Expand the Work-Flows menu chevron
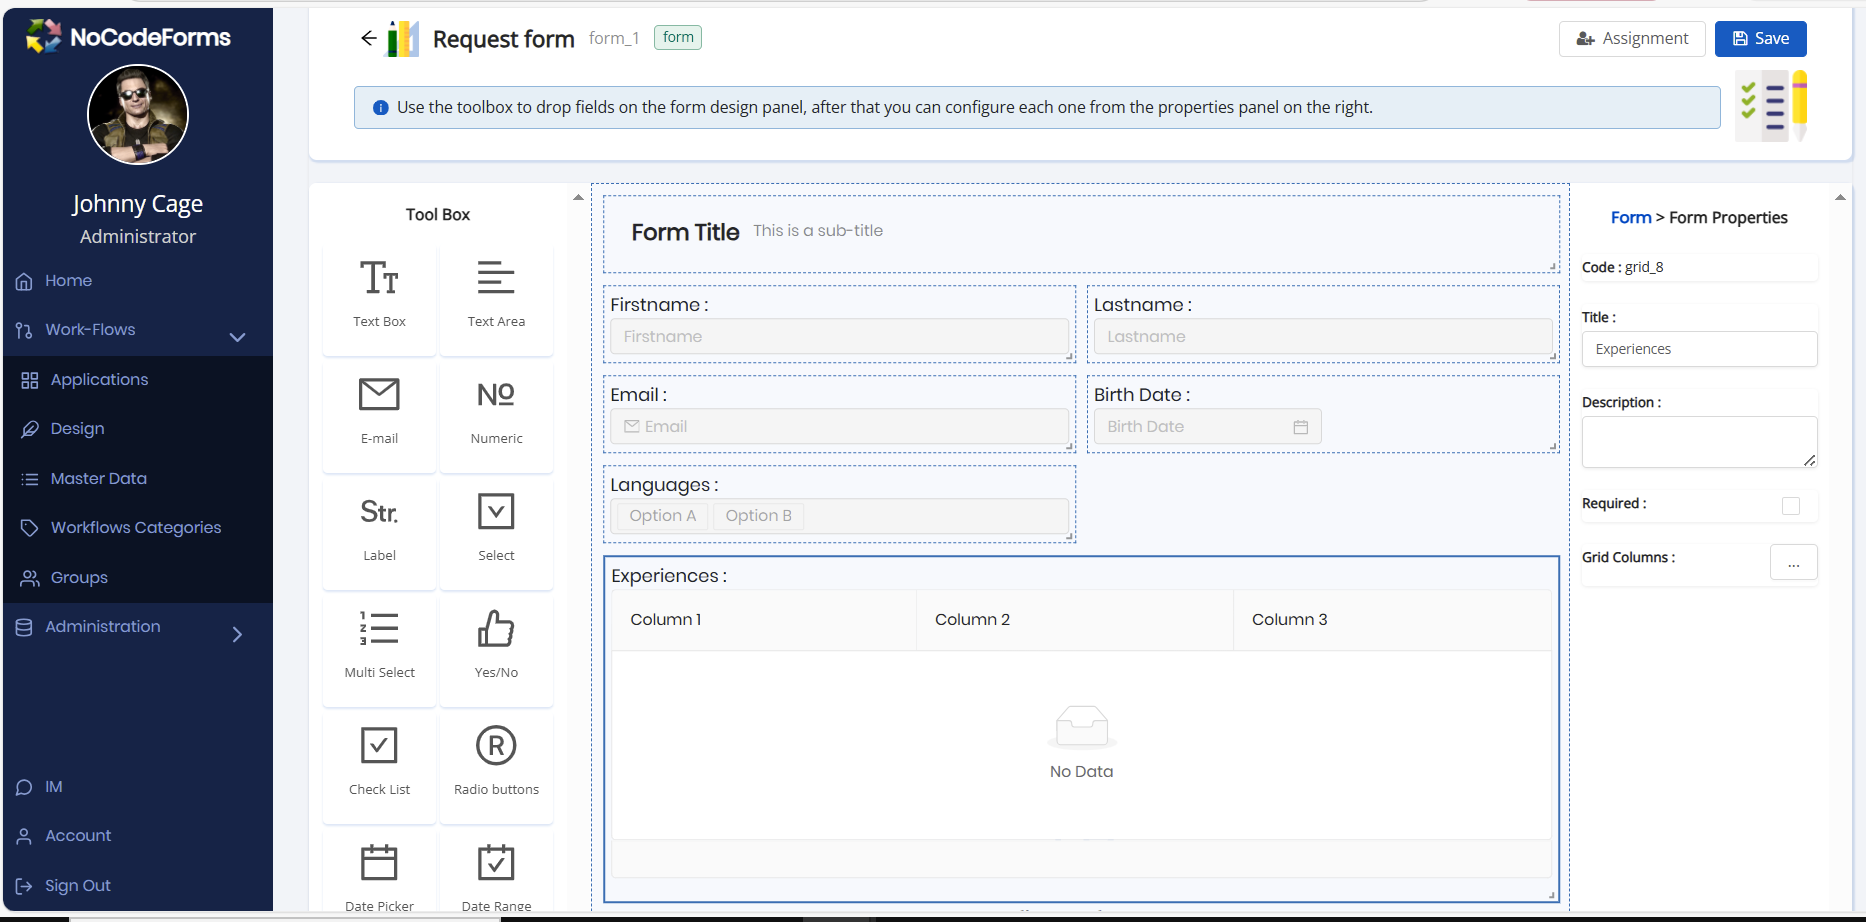Viewport: 1866px width, 922px height. (x=237, y=337)
